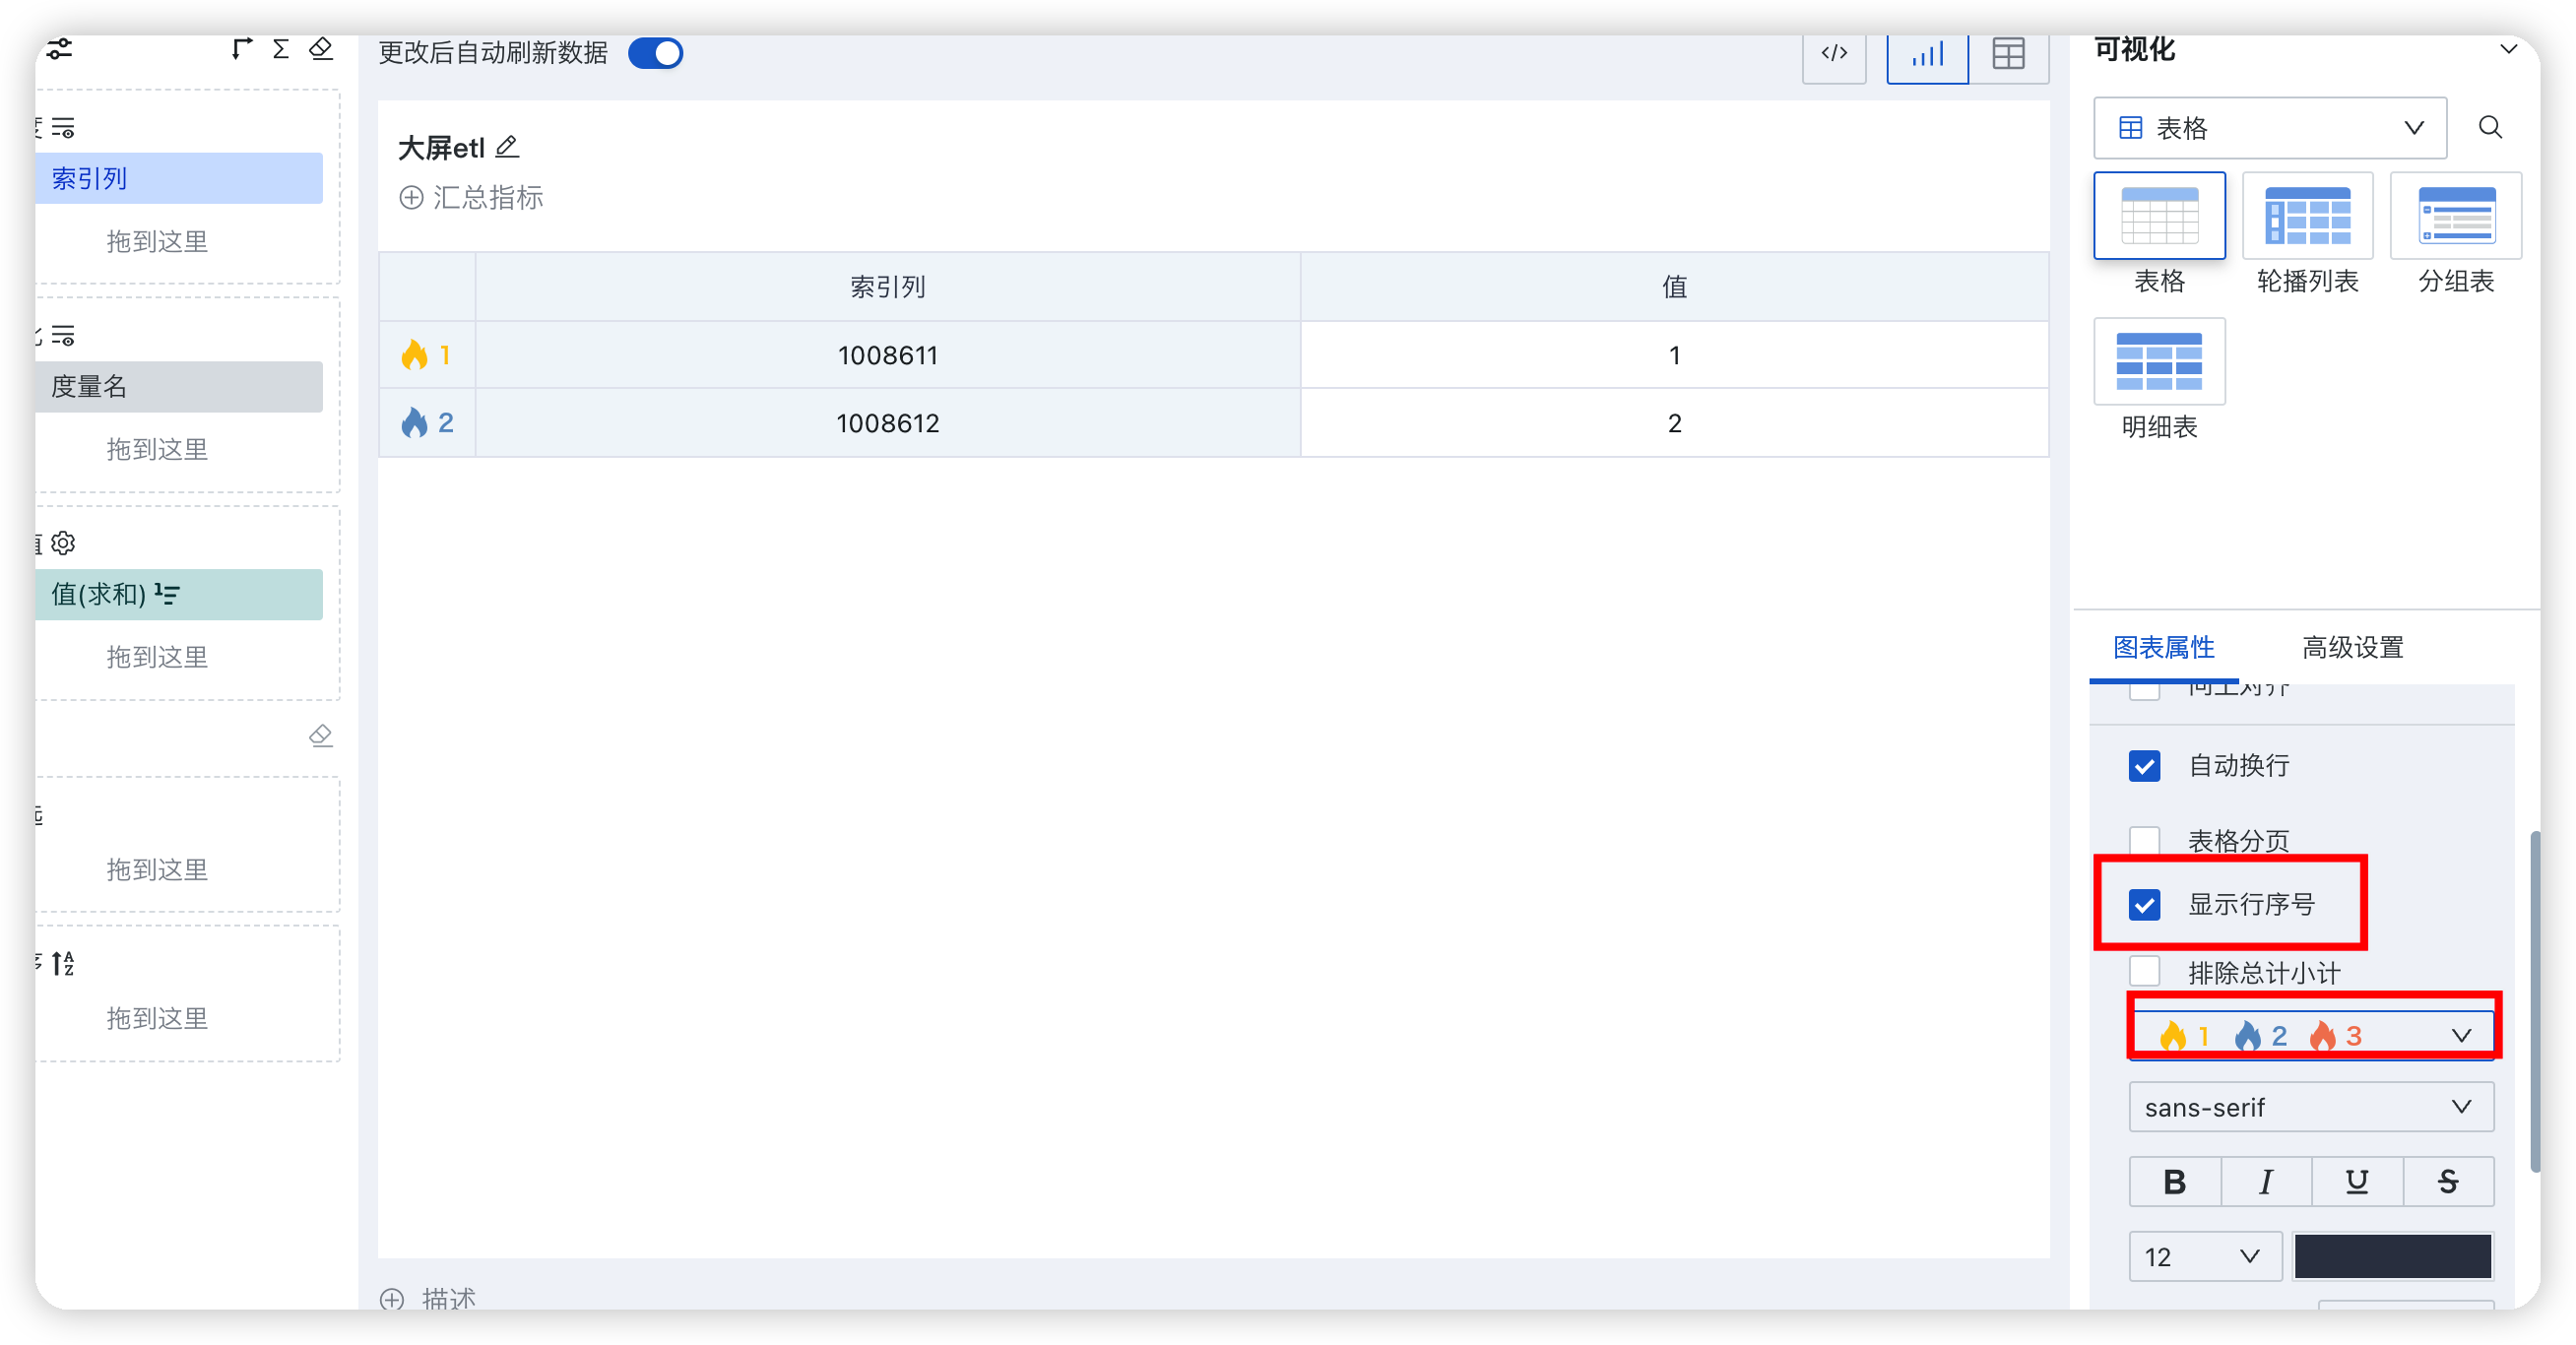Apply strikethrough text formatting
This screenshot has height=1345, width=2576.
(x=2448, y=1181)
